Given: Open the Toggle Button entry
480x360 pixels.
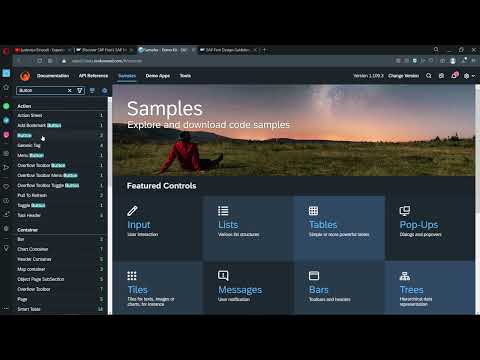Looking at the screenshot, I should (60, 205).
